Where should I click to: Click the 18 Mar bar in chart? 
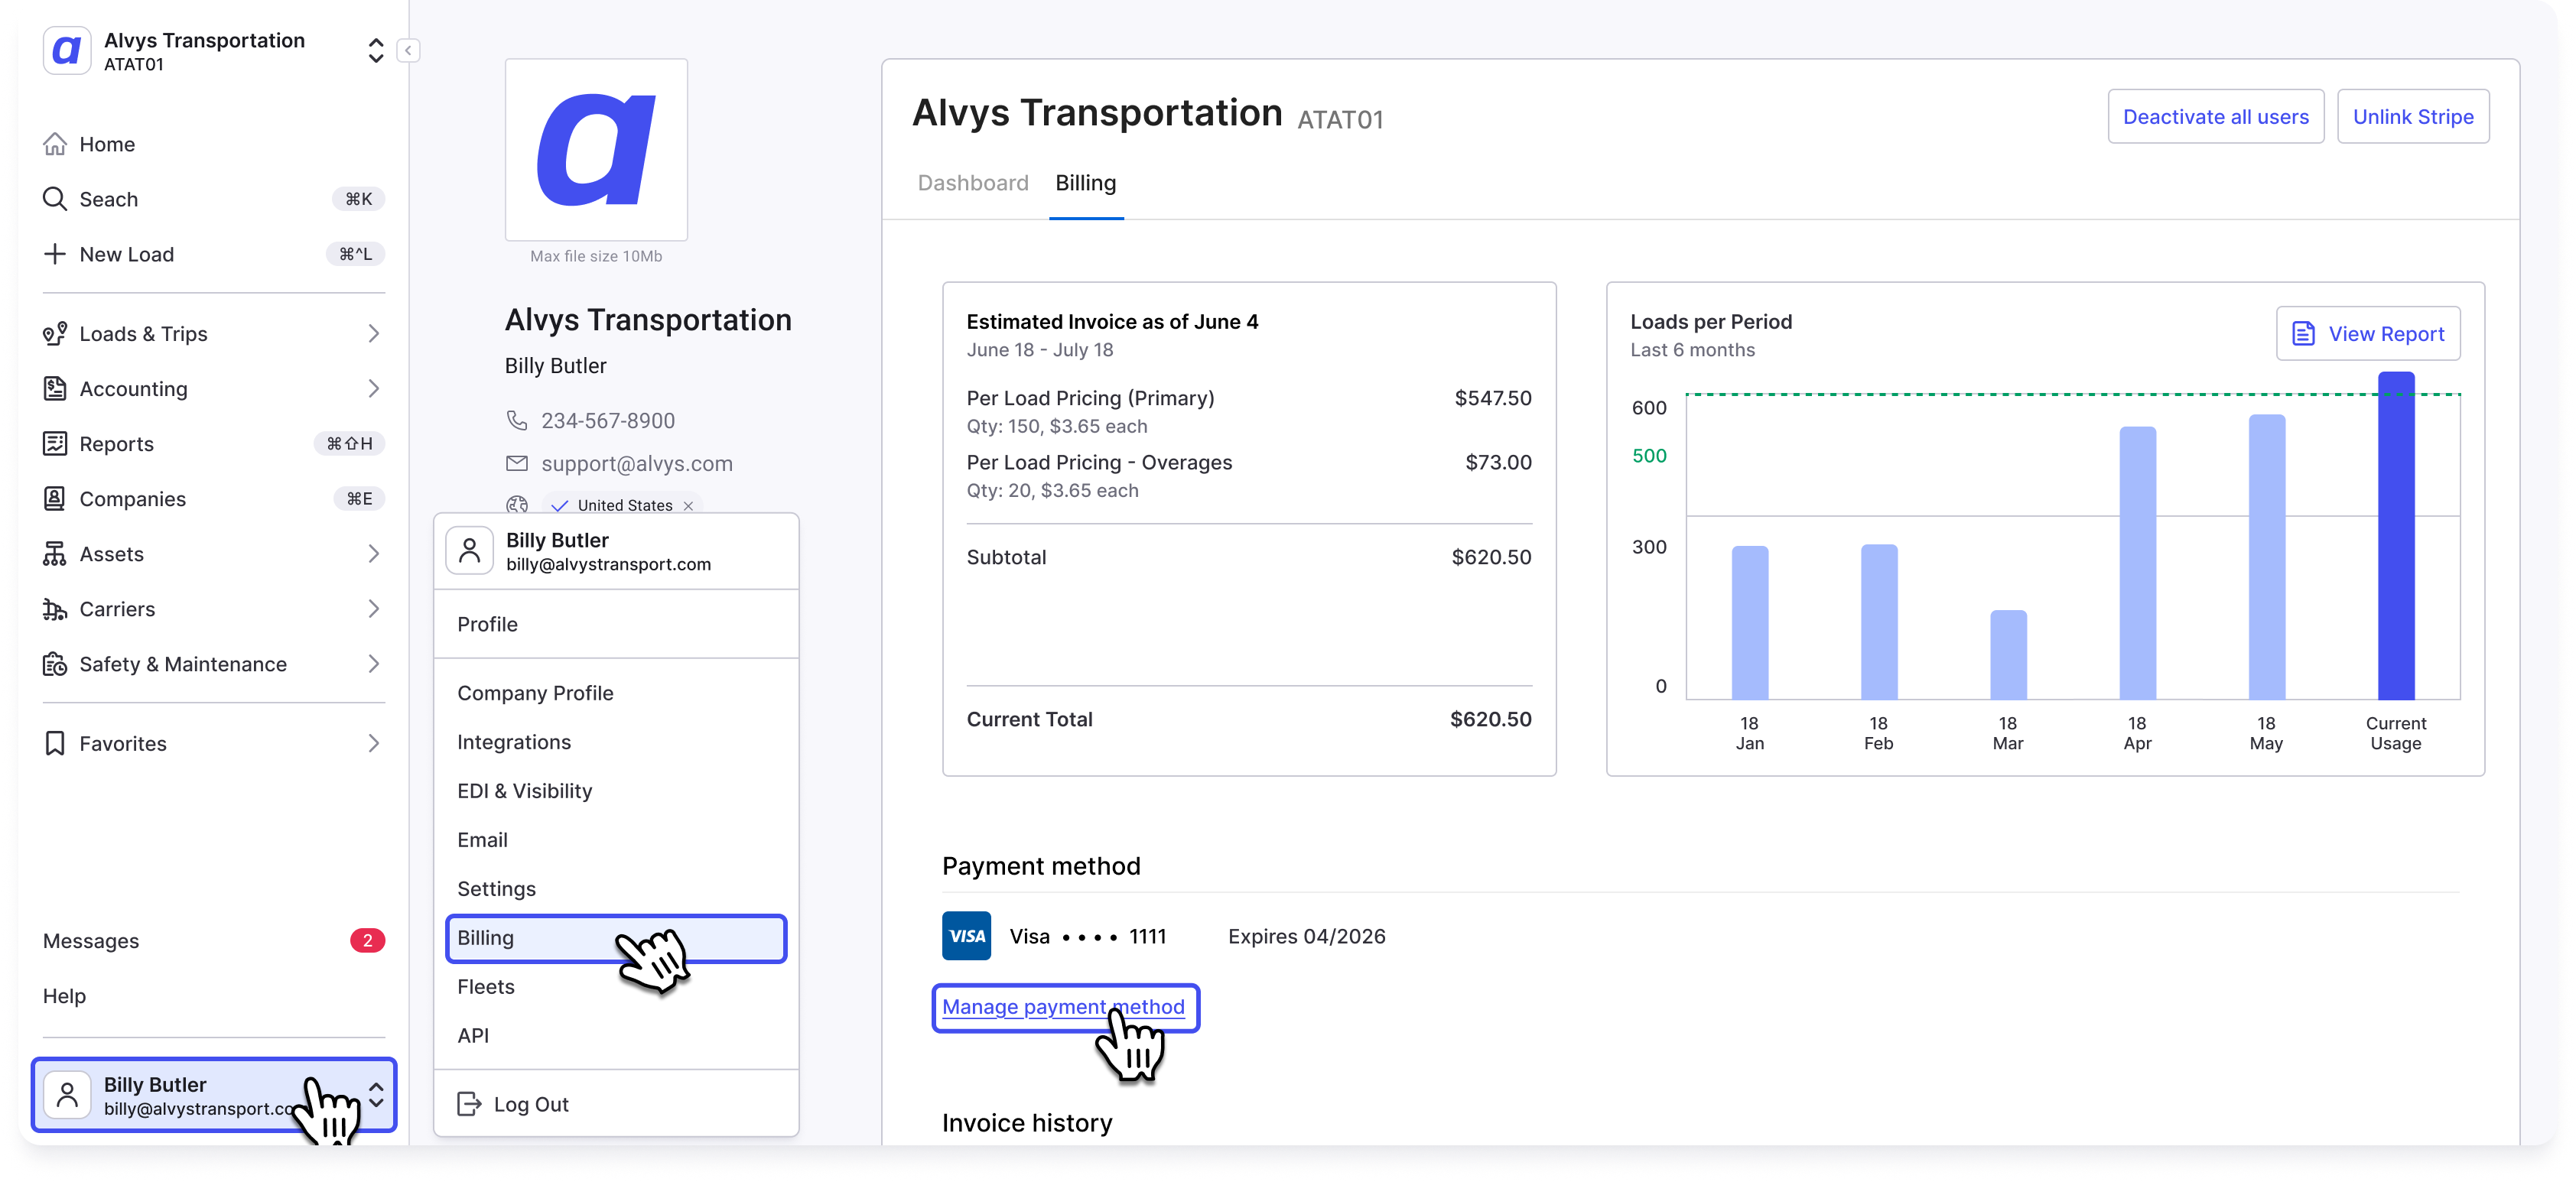coord(2008,654)
